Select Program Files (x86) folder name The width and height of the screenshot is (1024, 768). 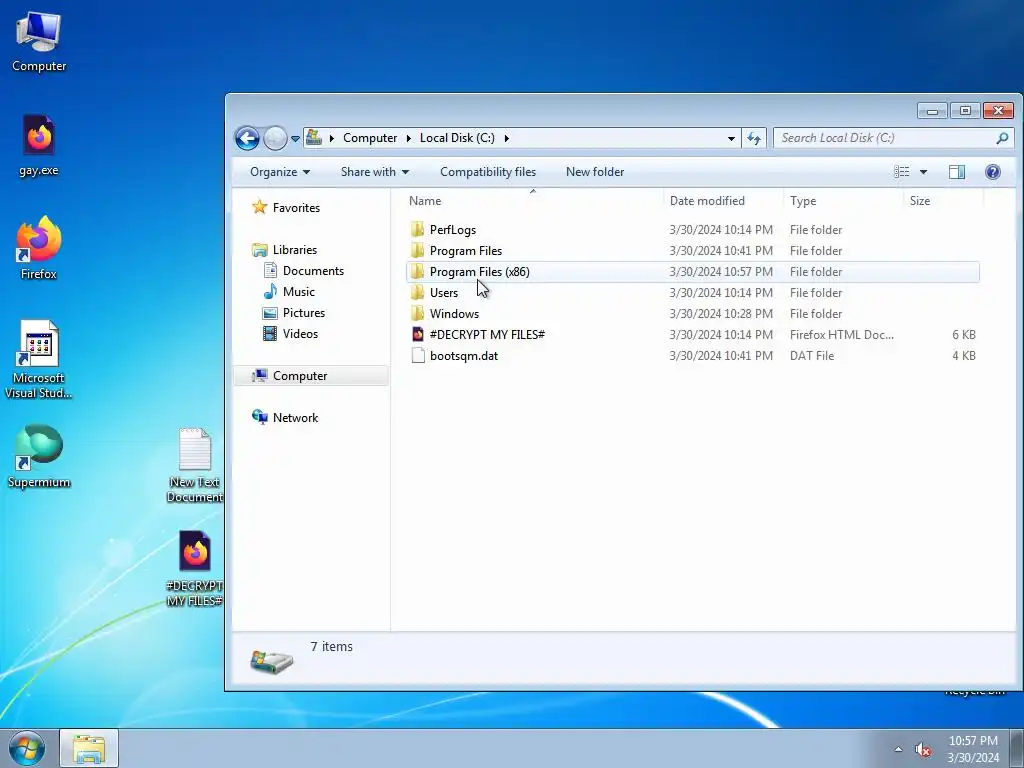(479, 272)
